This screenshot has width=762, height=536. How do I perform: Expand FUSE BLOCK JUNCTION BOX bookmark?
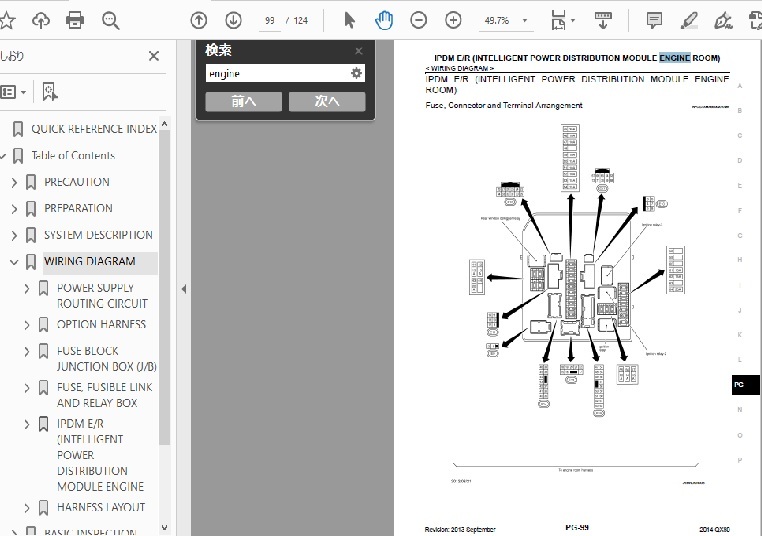pyautogui.click(x=27, y=351)
